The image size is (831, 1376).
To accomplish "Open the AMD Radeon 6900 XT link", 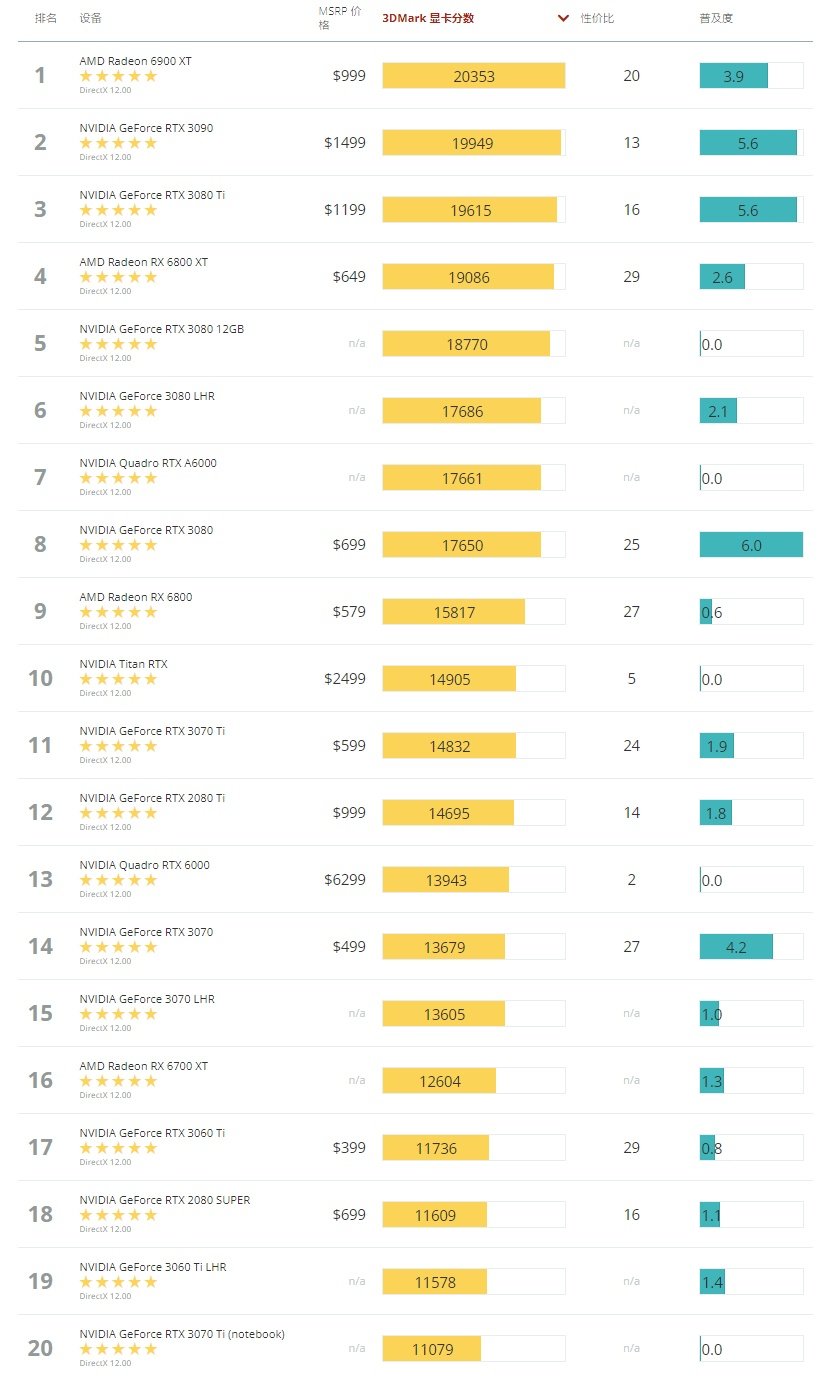I will tap(135, 61).
